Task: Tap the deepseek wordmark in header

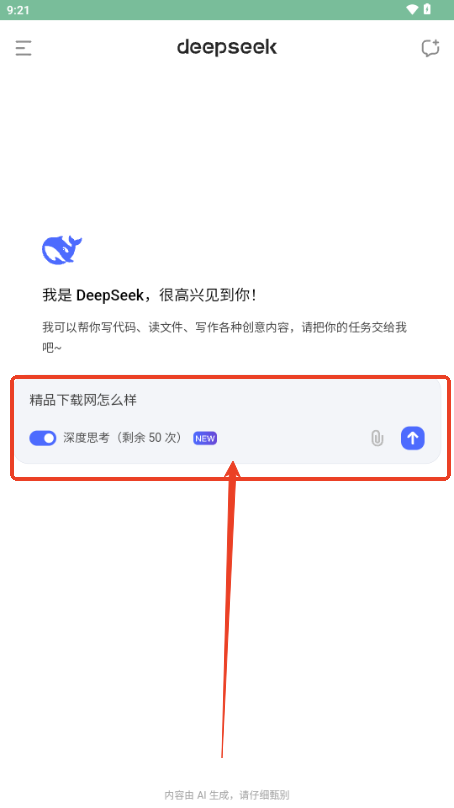Action: pos(227,47)
